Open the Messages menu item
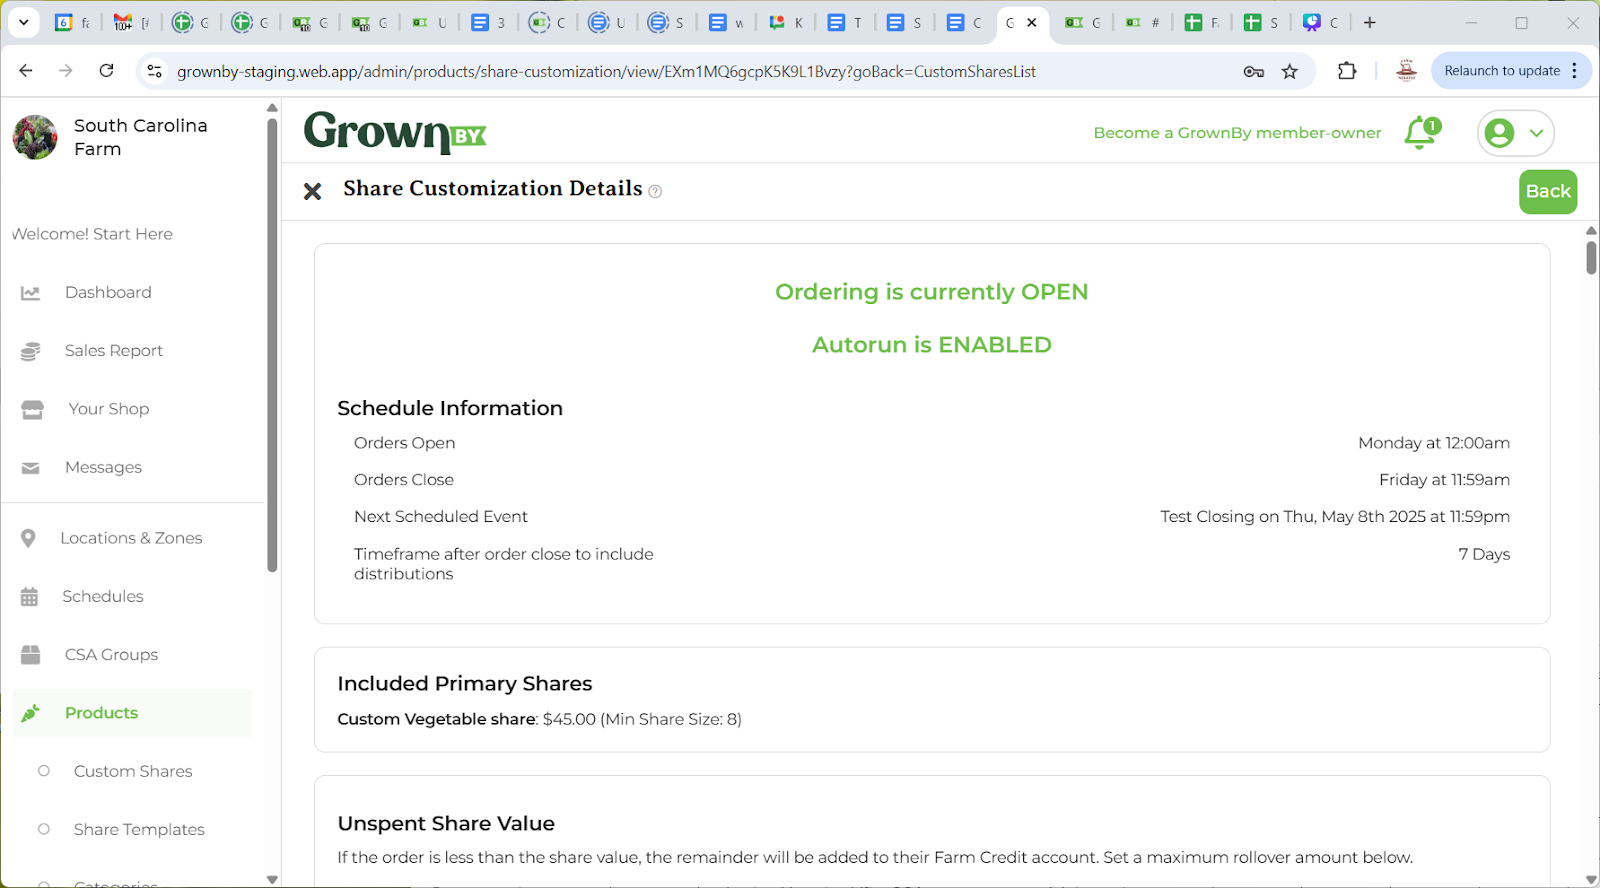Viewport: 1600px width, 888px height. click(103, 467)
